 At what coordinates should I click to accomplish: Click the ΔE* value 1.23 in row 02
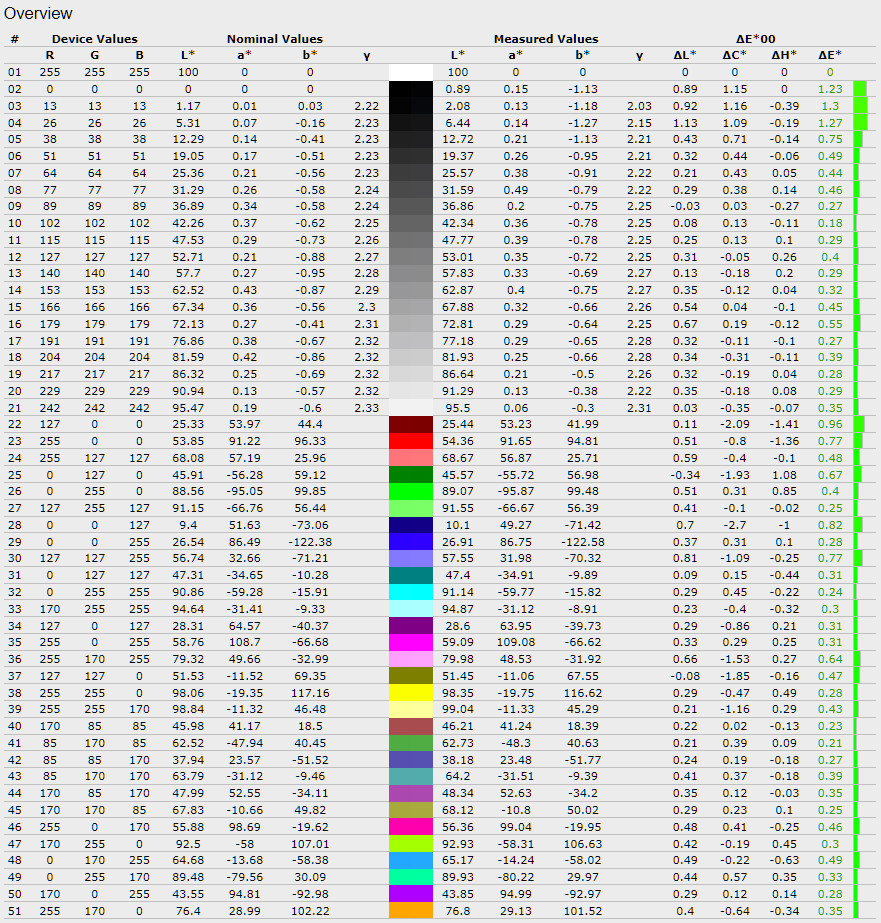829,89
